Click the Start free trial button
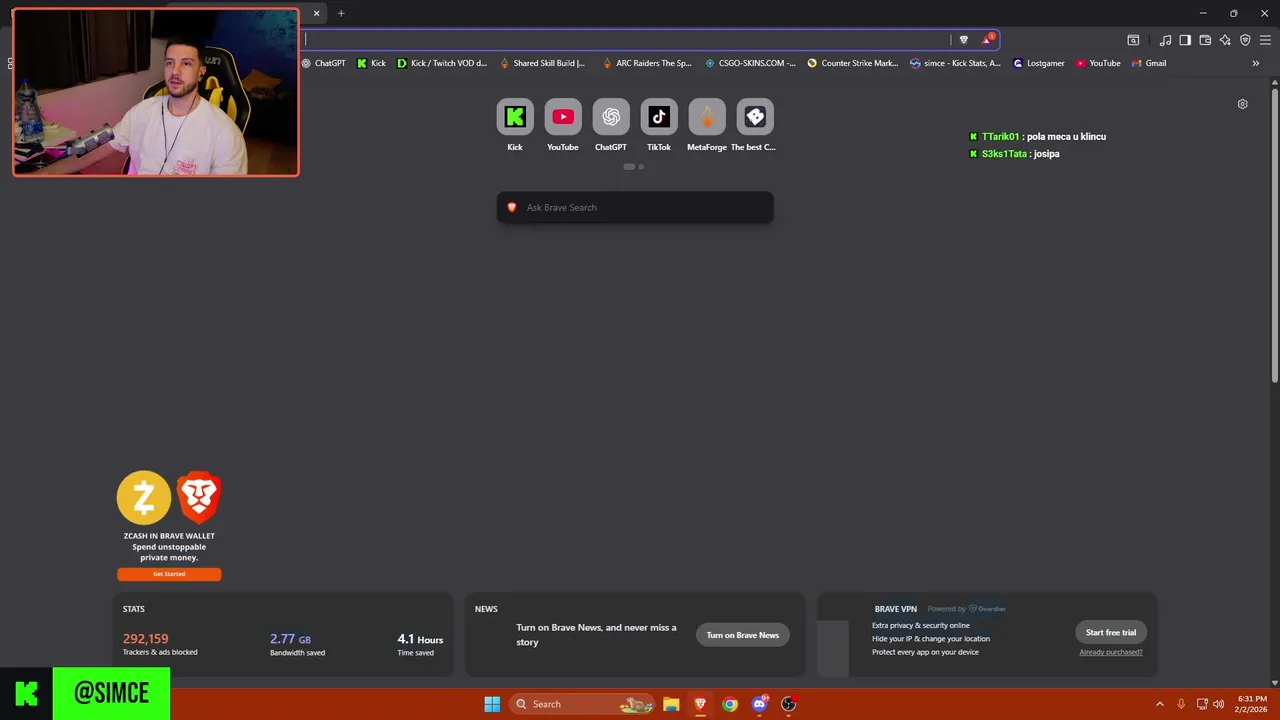This screenshot has height=720, width=1280. (1111, 632)
